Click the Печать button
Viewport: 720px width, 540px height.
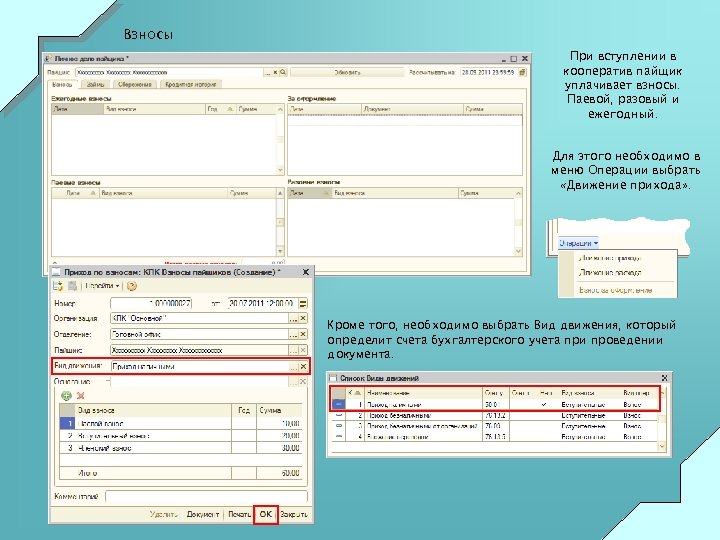tap(239, 514)
